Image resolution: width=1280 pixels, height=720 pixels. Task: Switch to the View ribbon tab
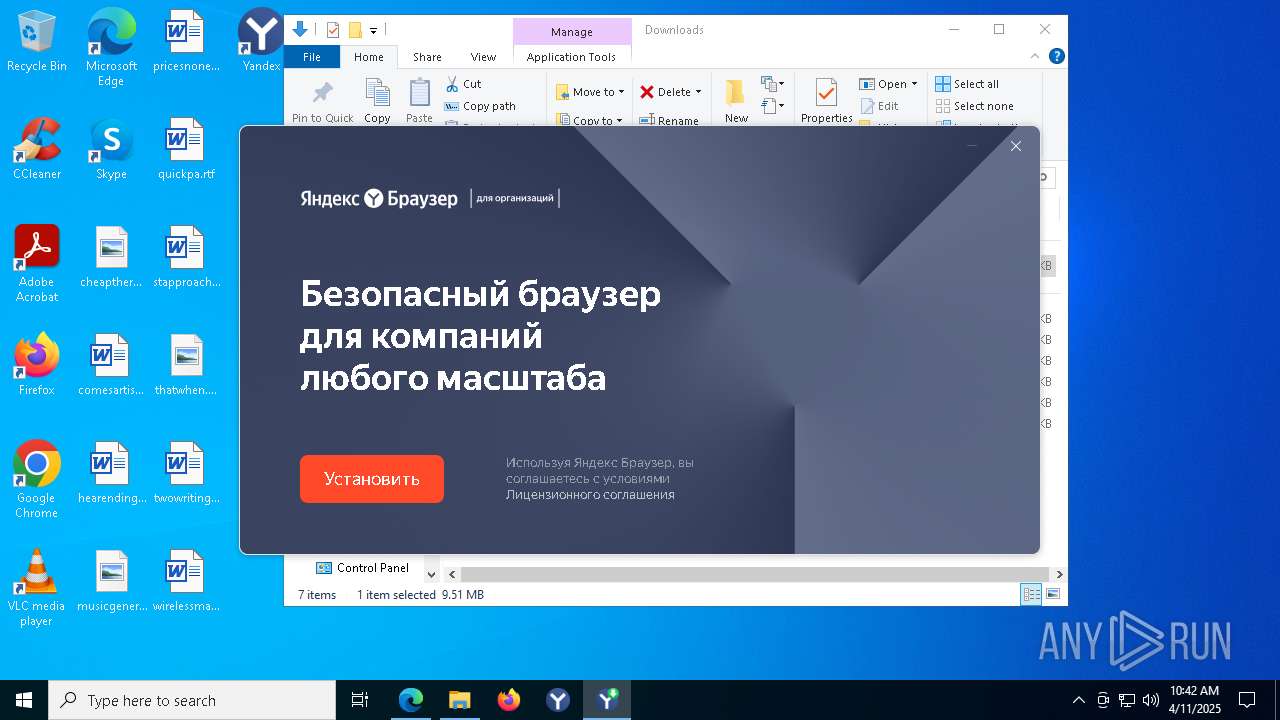[483, 57]
